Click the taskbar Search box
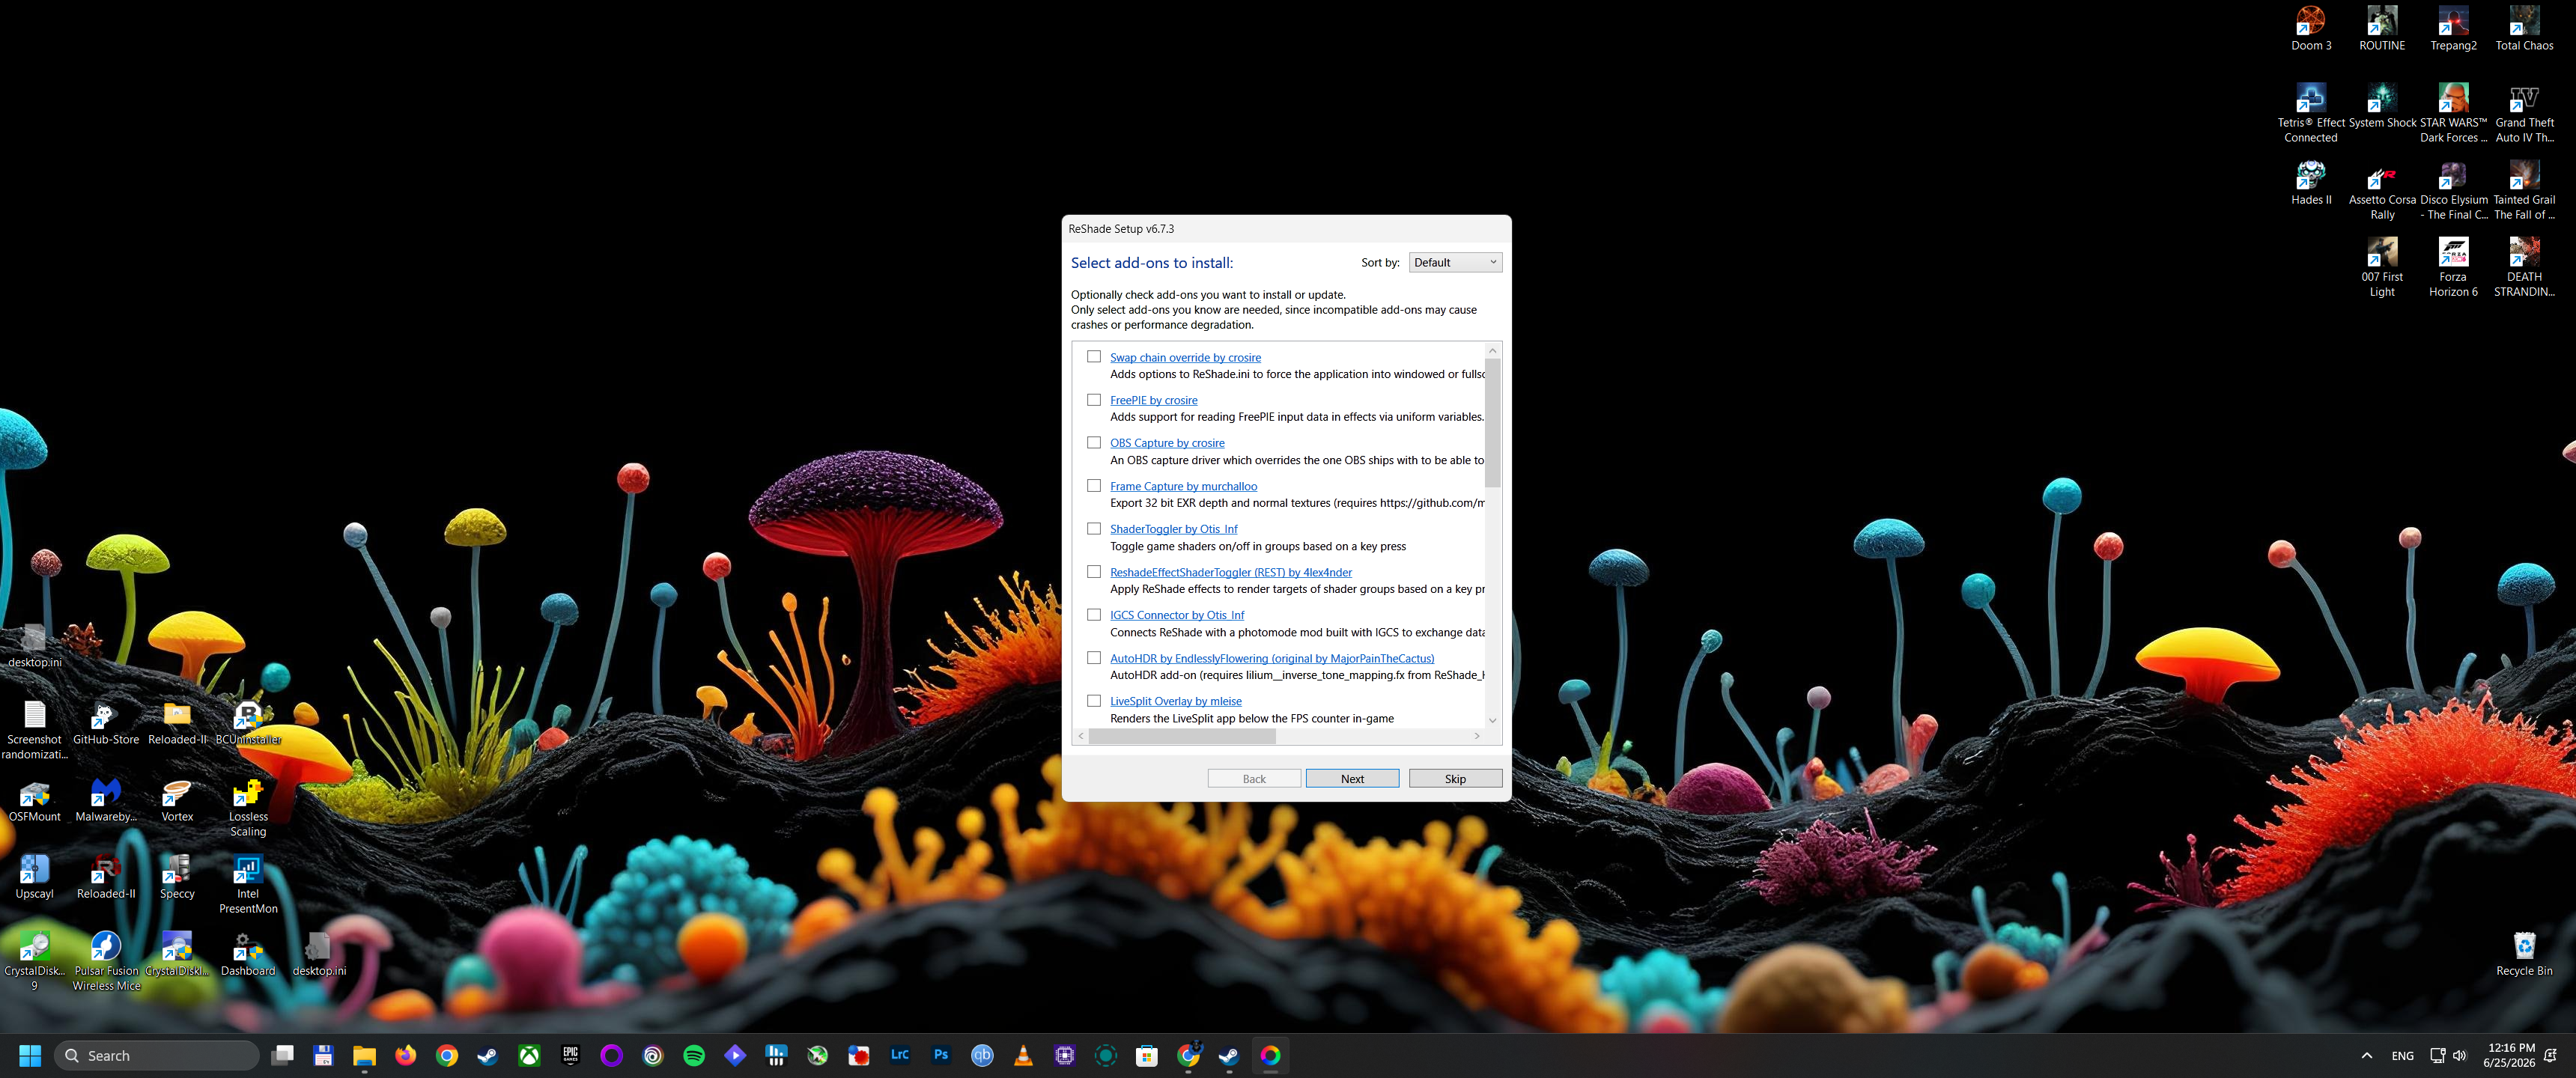Image resolution: width=2576 pixels, height=1078 pixels. (x=157, y=1055)
